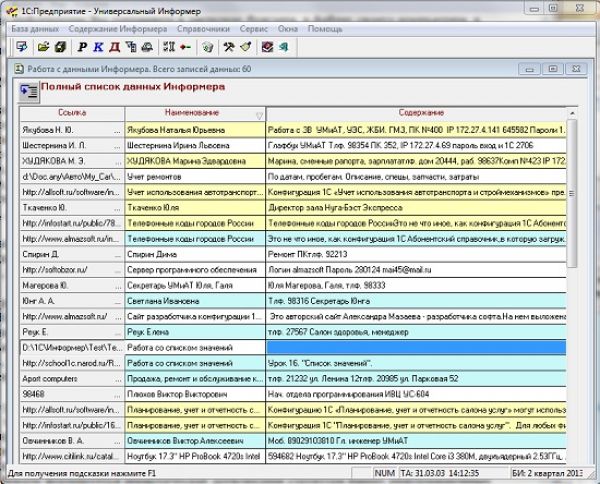Image resolution: width=600 pixels, height=484 pixels.
Task: Click the brush toolbar icon
Action: point(245,47)
